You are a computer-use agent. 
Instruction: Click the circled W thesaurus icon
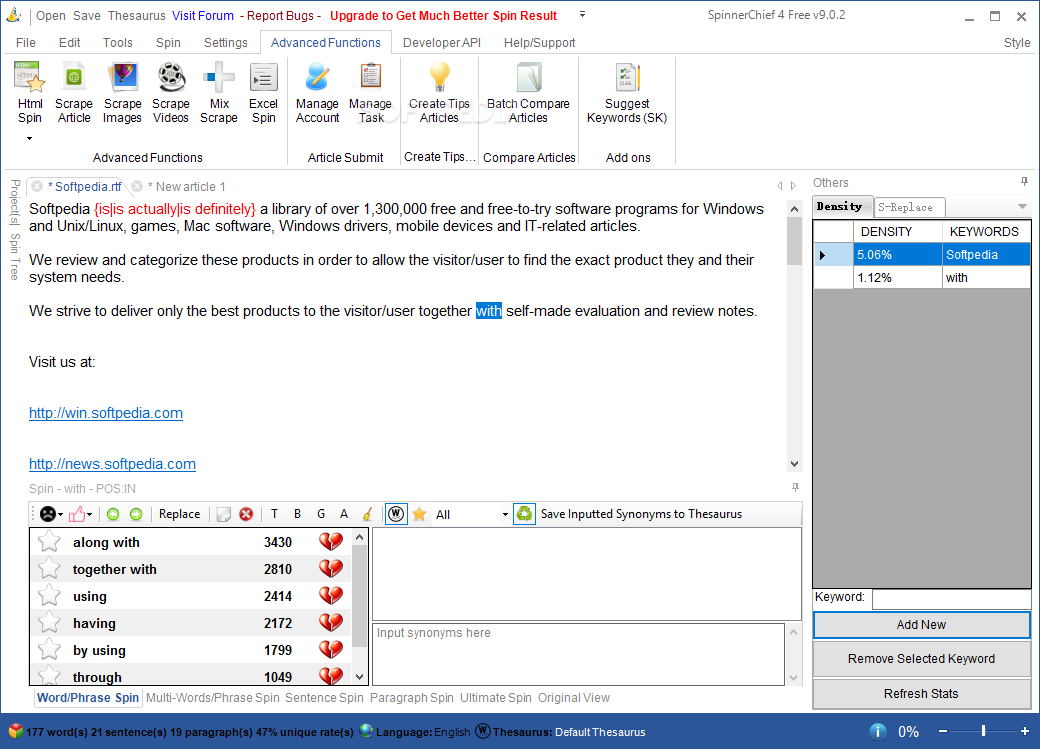tap(396, 514)
